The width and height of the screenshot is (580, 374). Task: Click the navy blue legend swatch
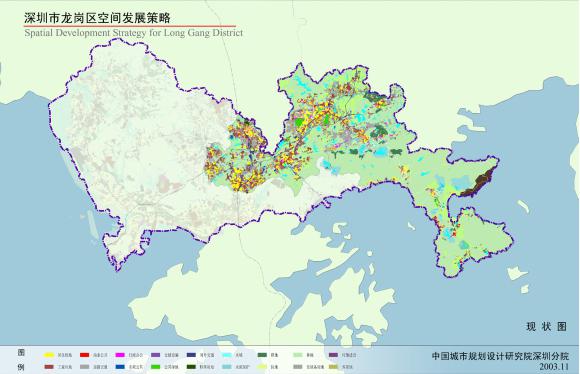coord(191,355)
